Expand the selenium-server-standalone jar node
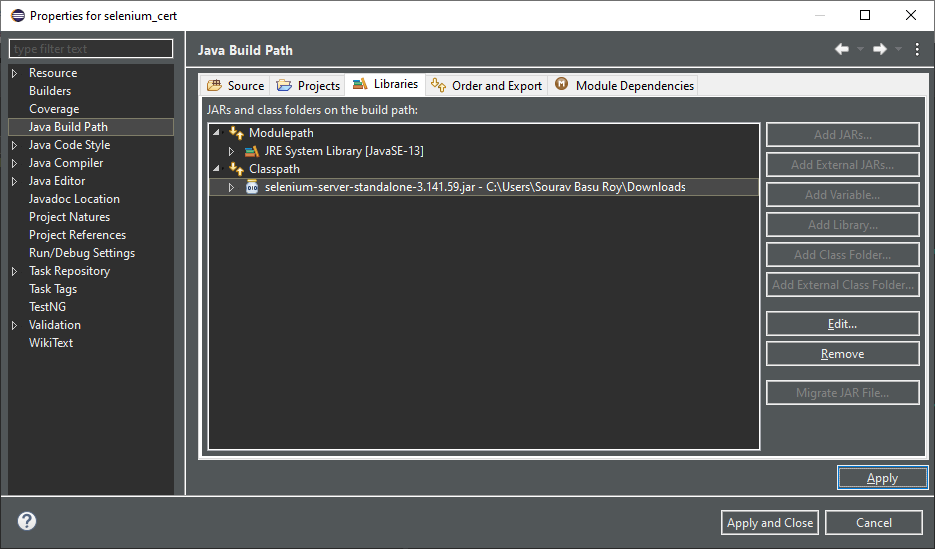Screen dimensions: 935x549 pos(231,187)
